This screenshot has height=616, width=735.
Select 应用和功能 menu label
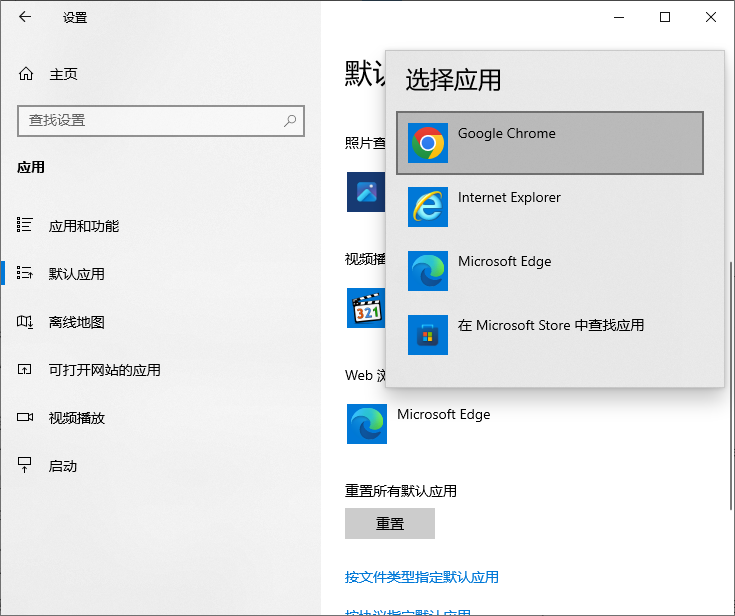coord(84,226)
